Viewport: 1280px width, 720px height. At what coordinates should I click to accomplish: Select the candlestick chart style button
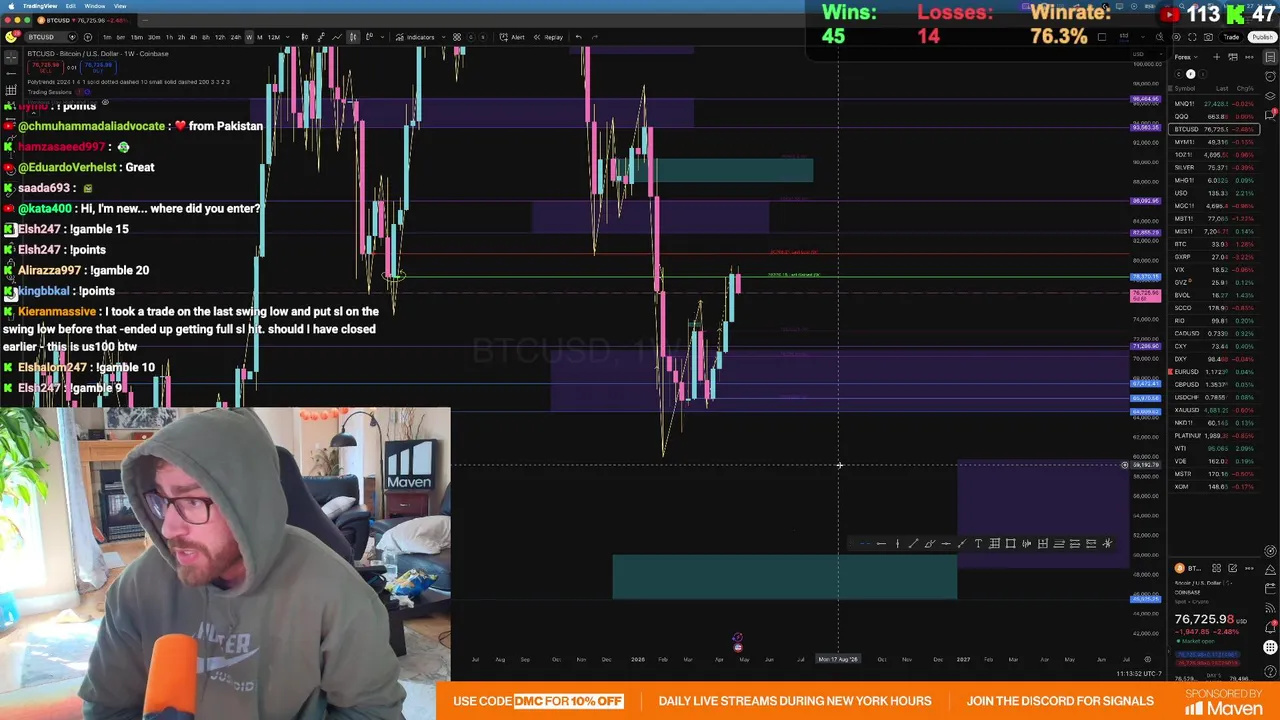(x=353, y=37)
